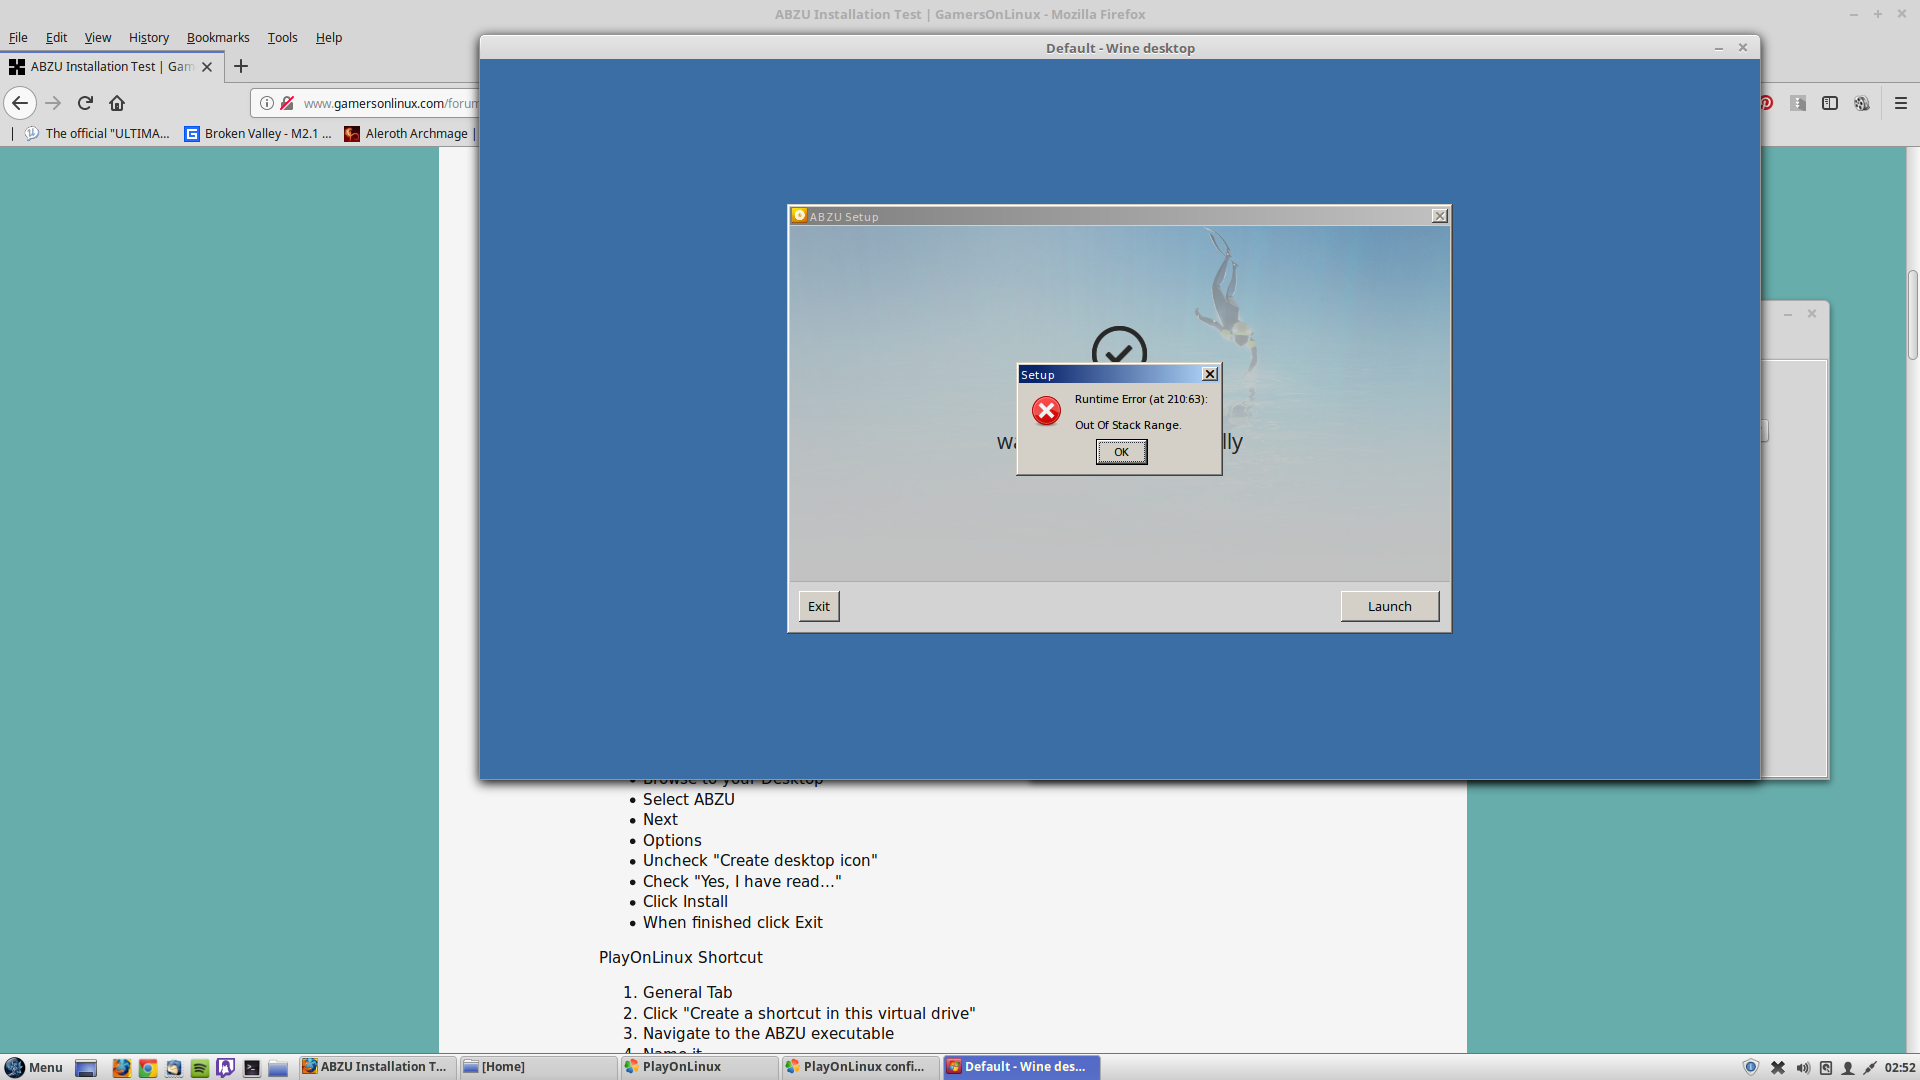Click the show desktop taskbar icon

click(x=86, y=1067)
